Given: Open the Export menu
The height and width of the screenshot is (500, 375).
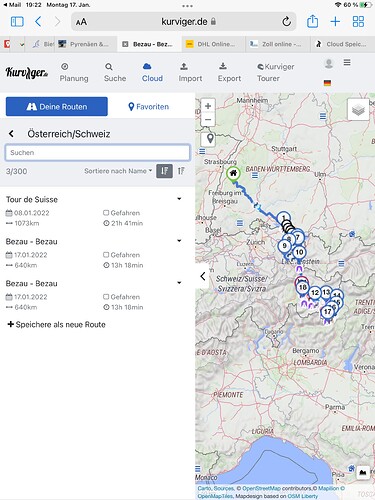Looking at the screenshot, I should 229,72.
